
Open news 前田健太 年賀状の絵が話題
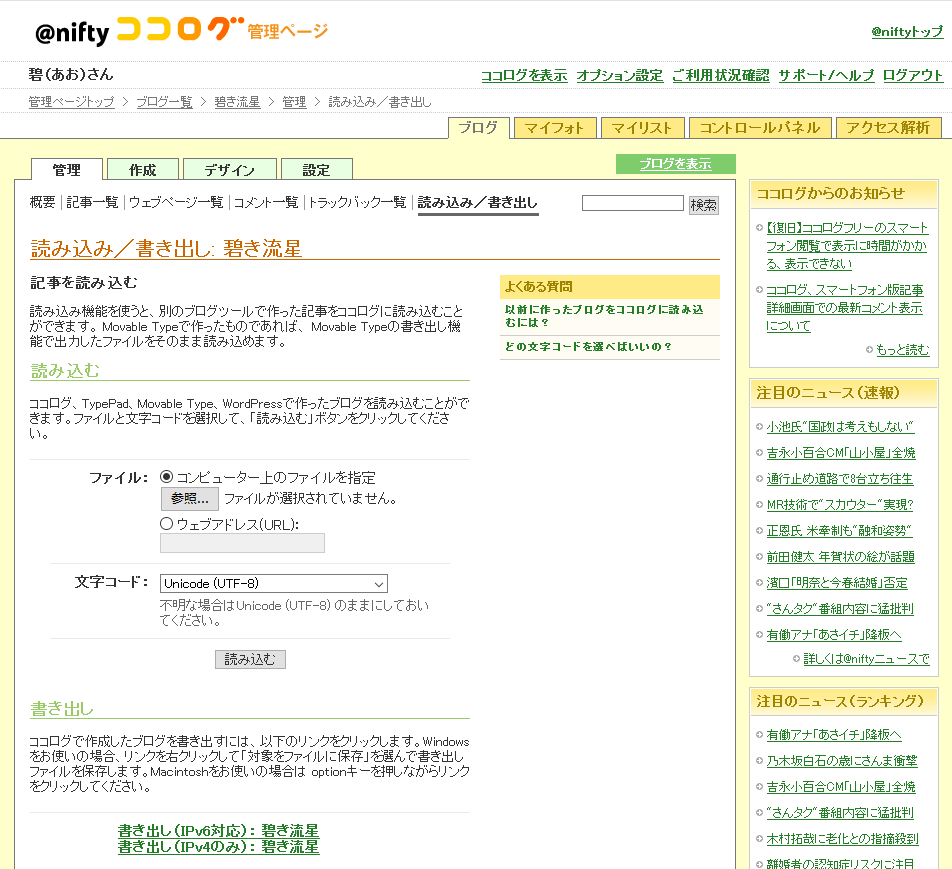click(840, 557)
